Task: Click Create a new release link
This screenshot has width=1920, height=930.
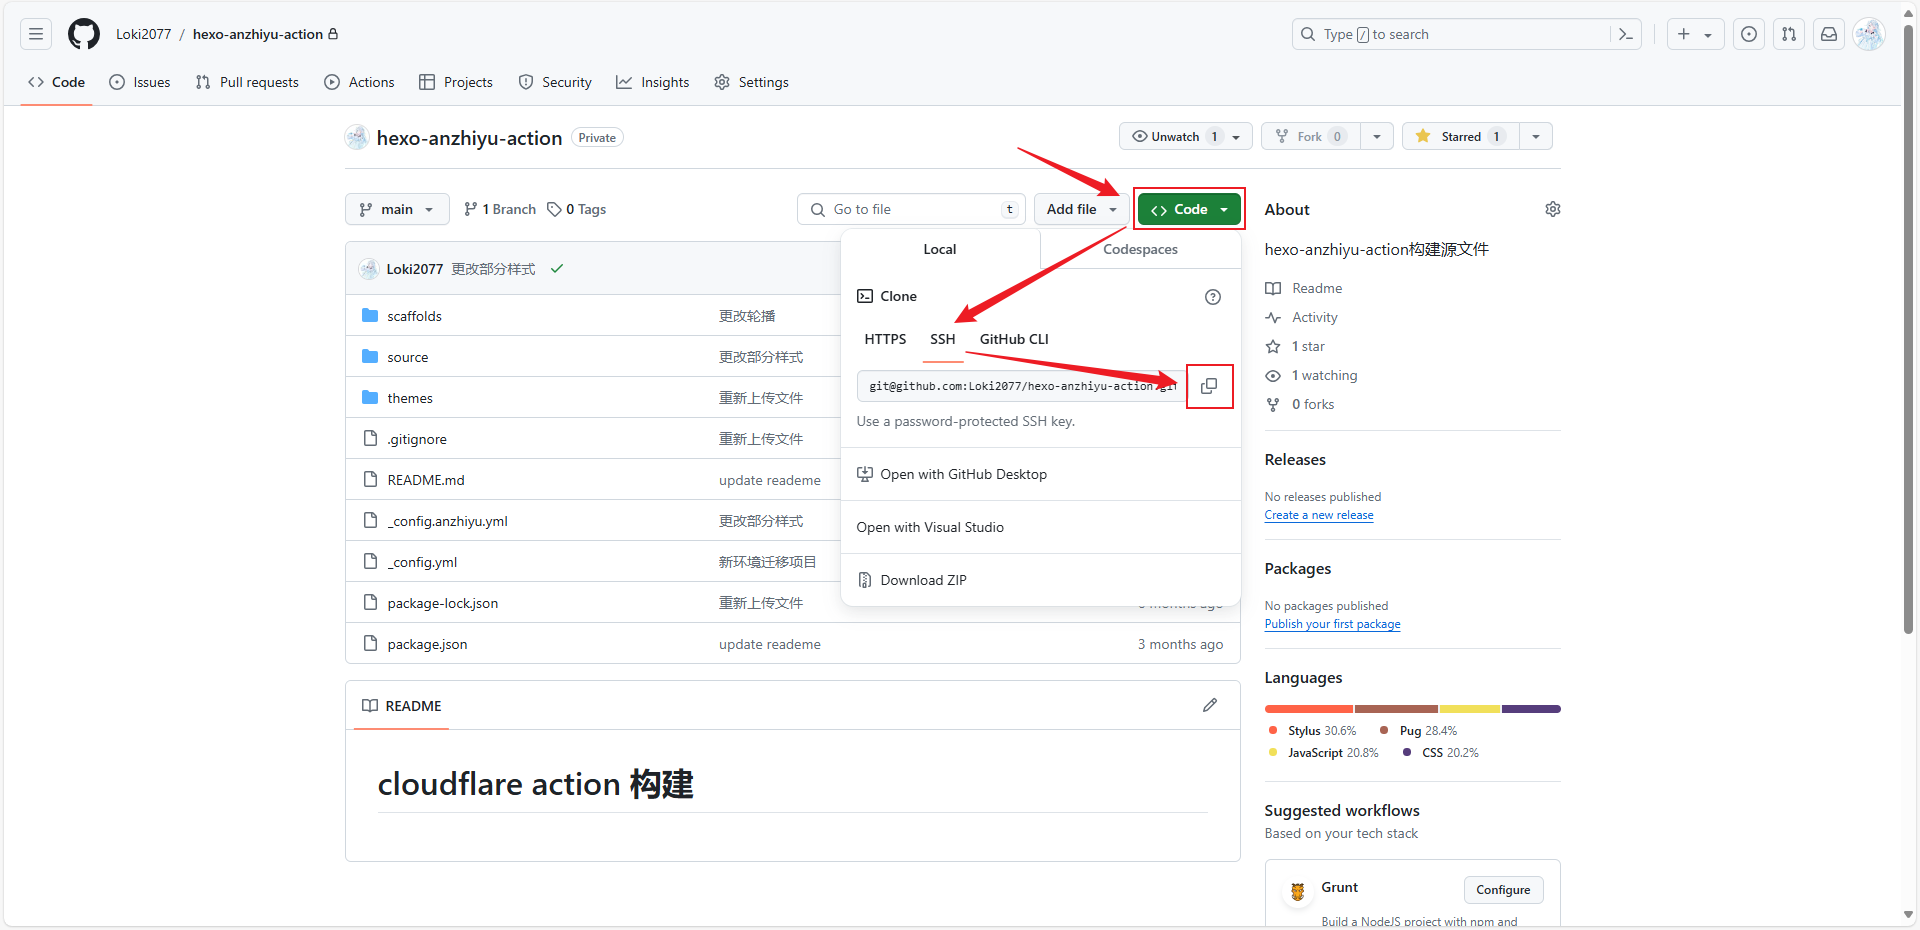Action: pyautogui.click(x=1319, y=515)
